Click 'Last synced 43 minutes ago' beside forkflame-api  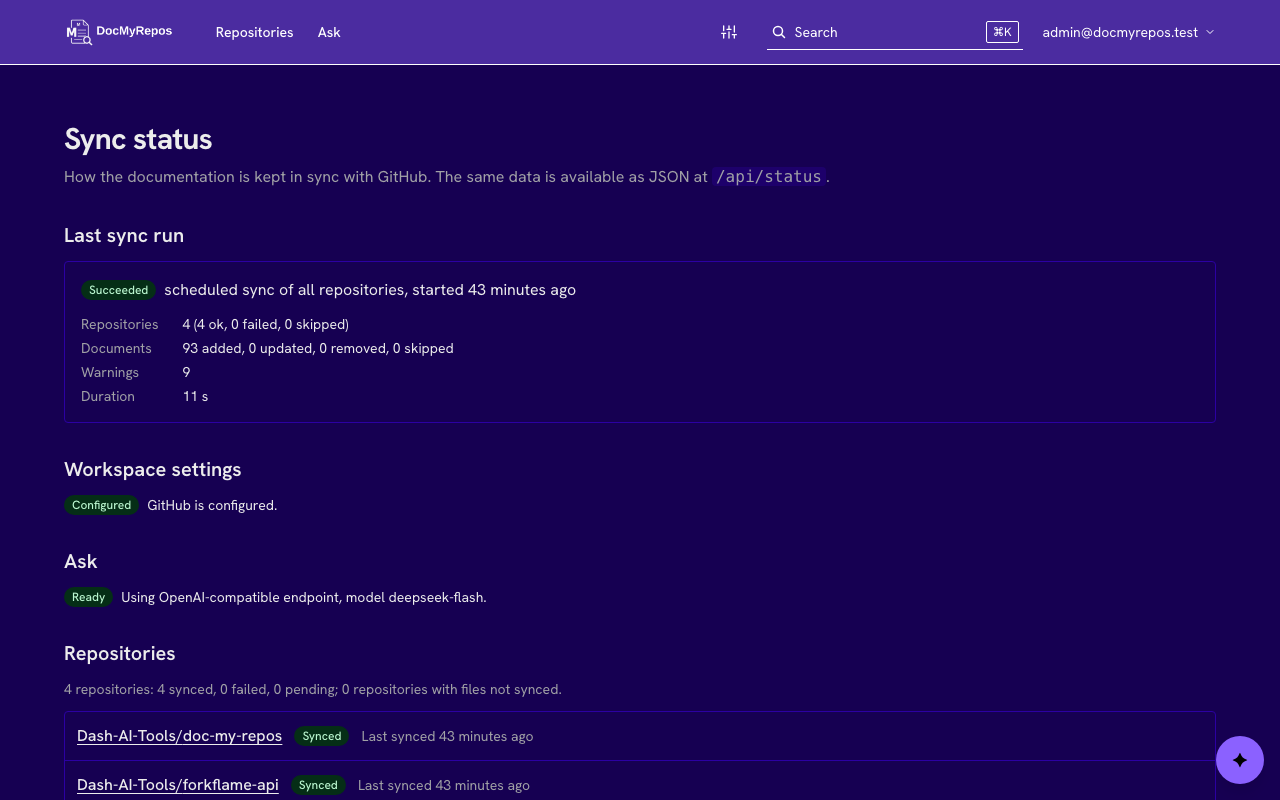coord(444,785)
